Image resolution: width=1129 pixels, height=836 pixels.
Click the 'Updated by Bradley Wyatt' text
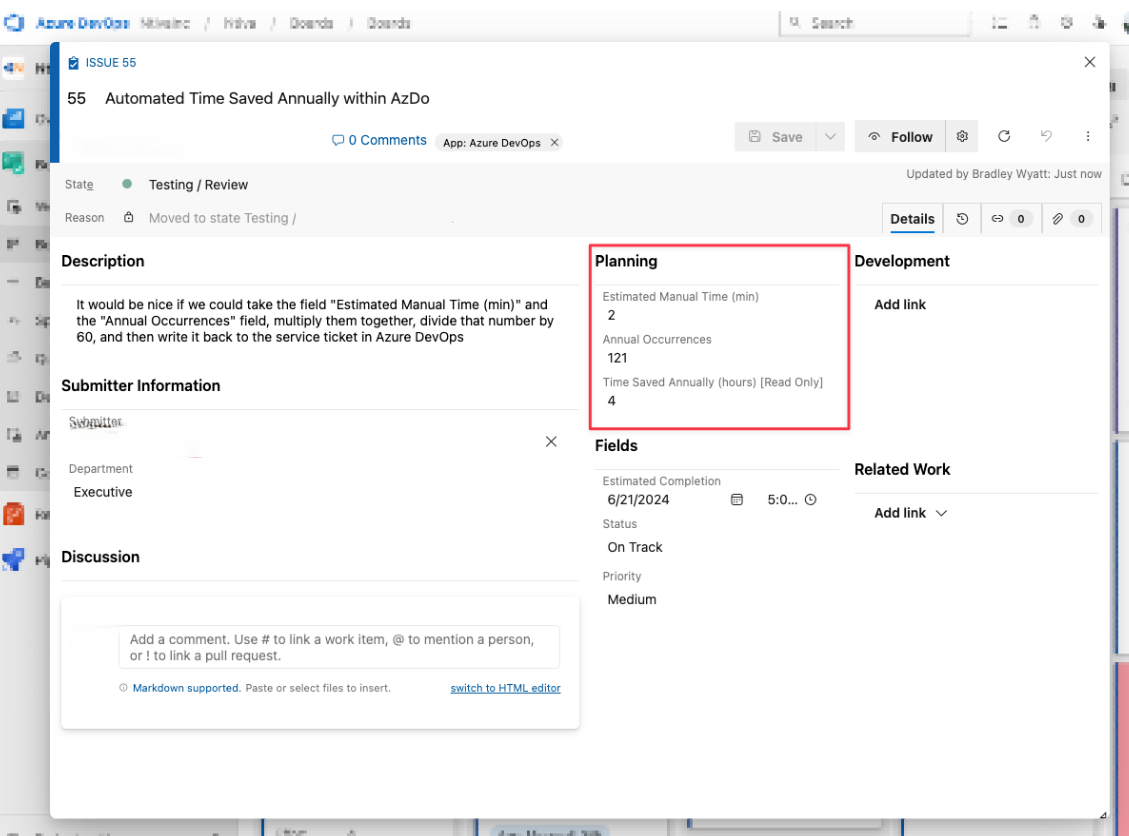click(x=1004, y=174)
